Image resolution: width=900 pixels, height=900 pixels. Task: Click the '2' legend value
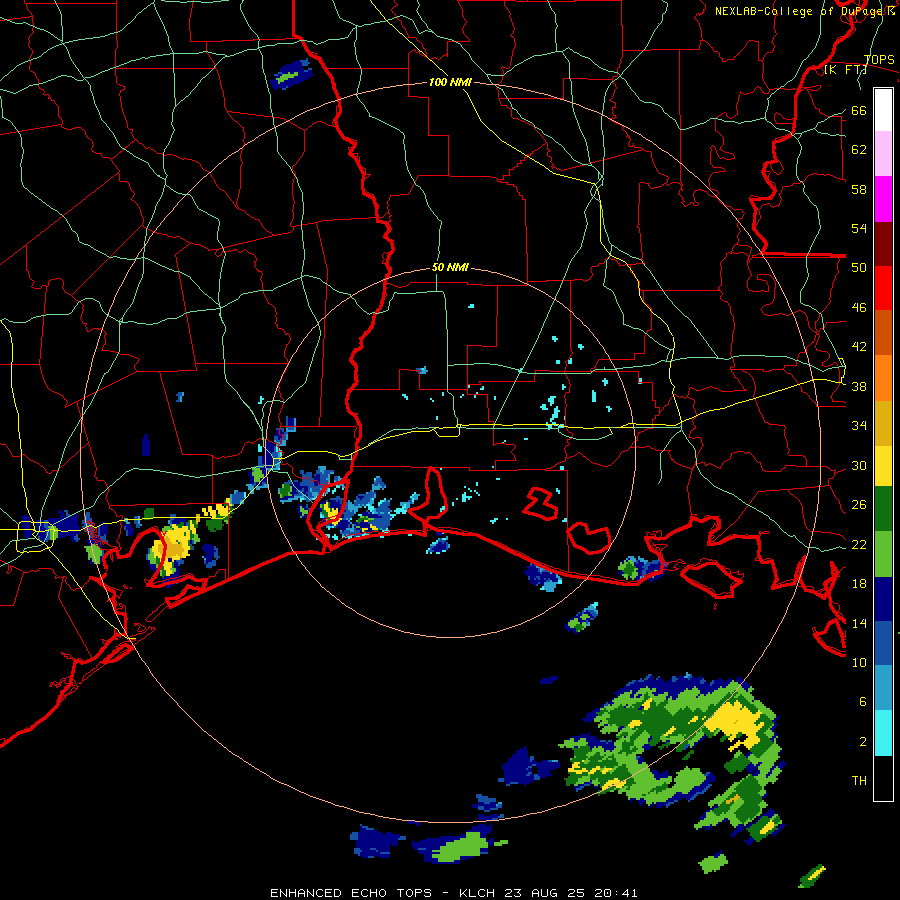863,741
